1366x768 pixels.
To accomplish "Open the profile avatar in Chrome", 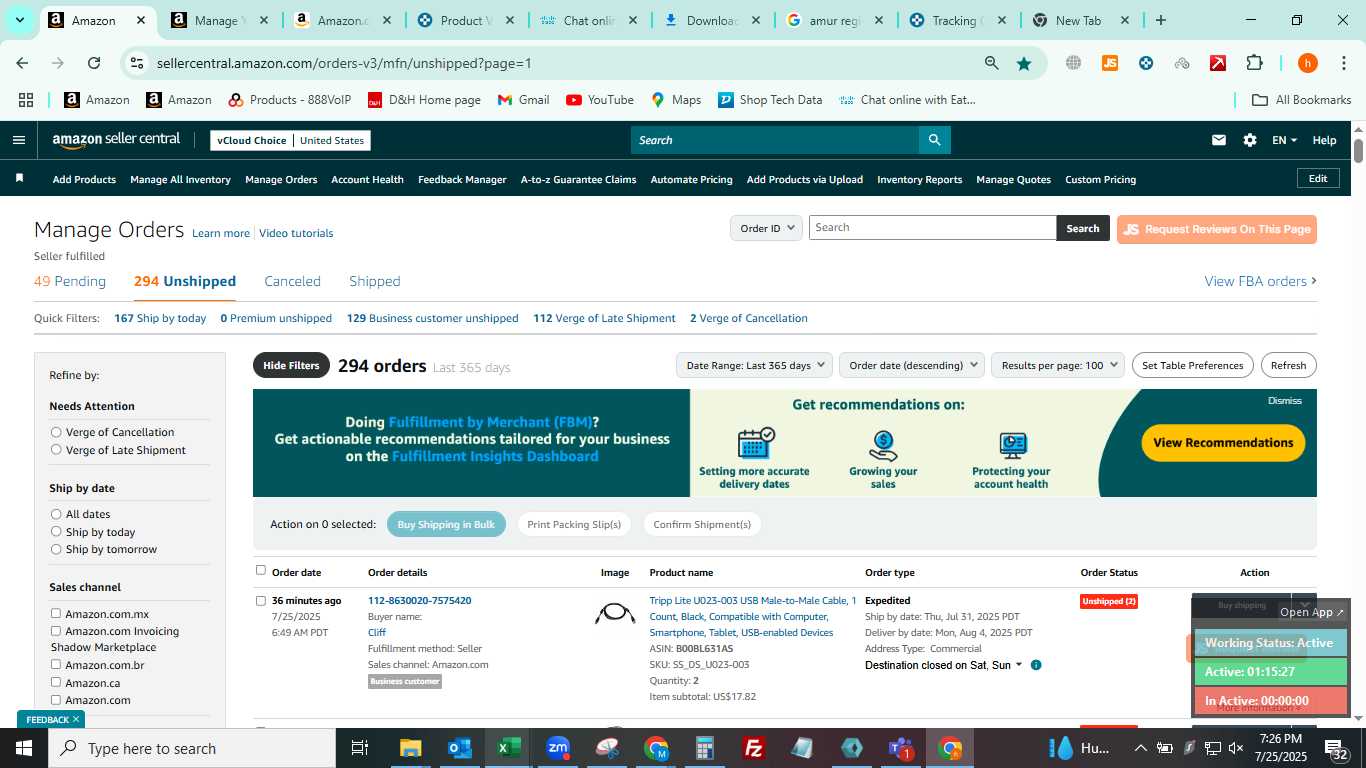I will click(x=1307, y=63).
